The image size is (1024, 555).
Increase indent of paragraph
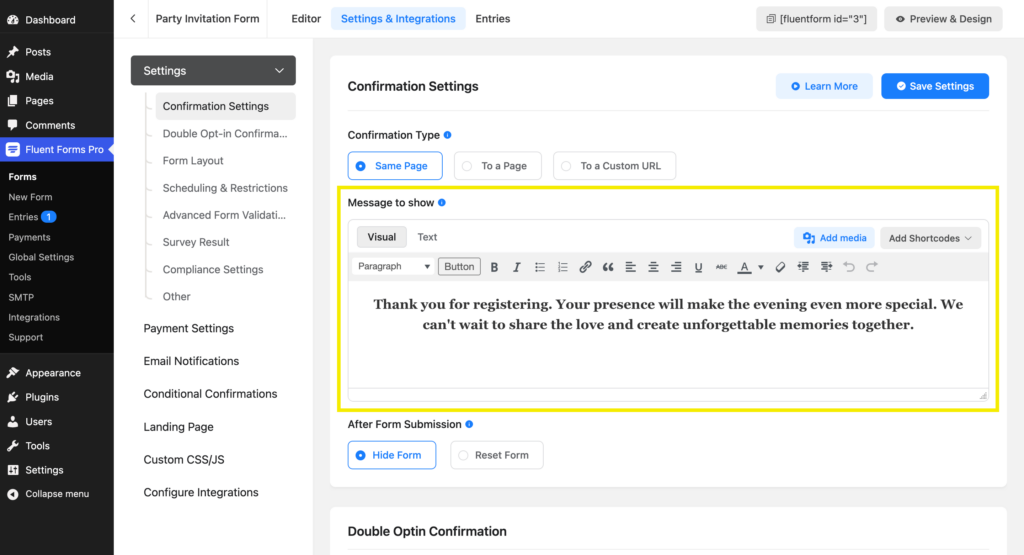(x=826, y=267)
